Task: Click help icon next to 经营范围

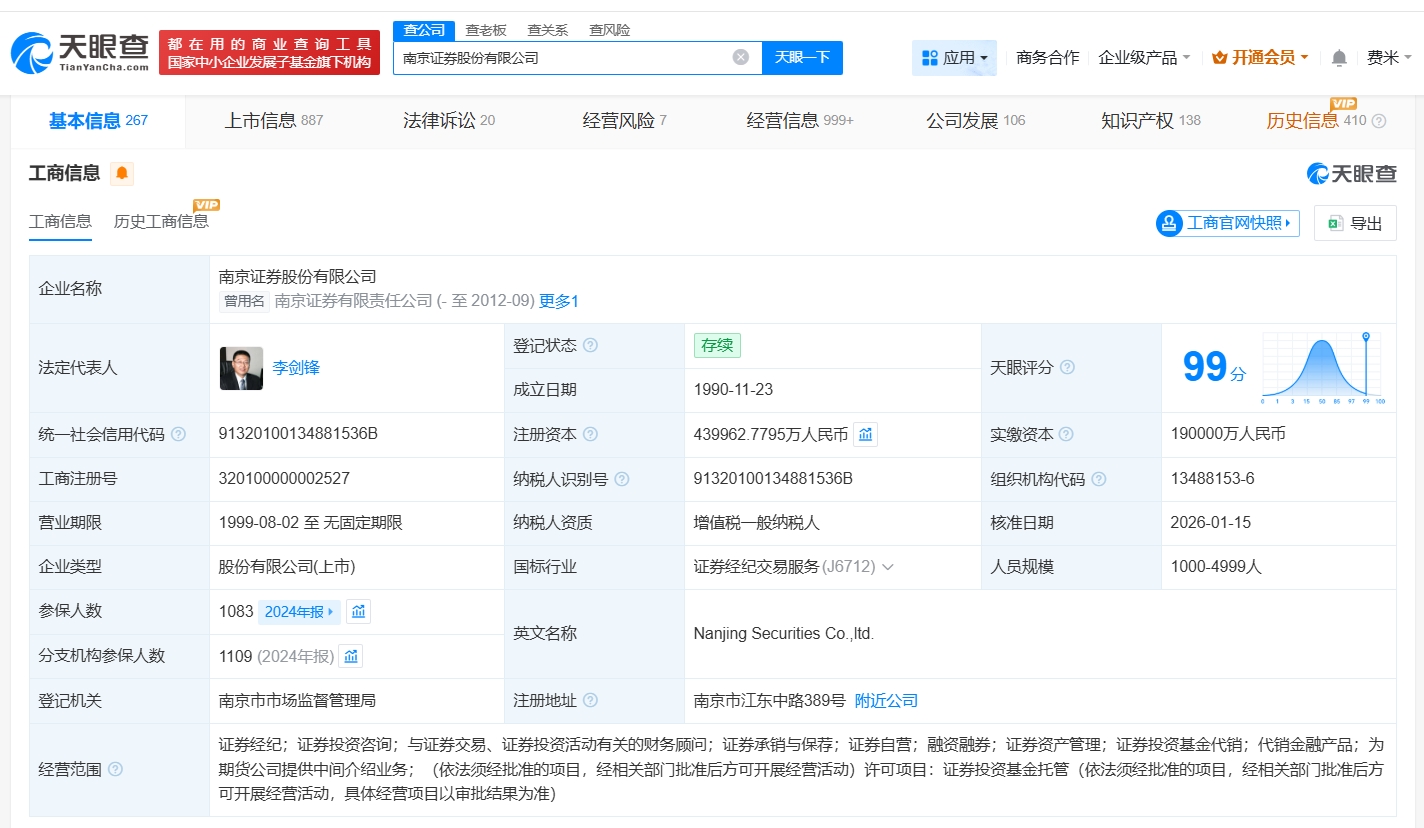Action: [x=115, y=769]
